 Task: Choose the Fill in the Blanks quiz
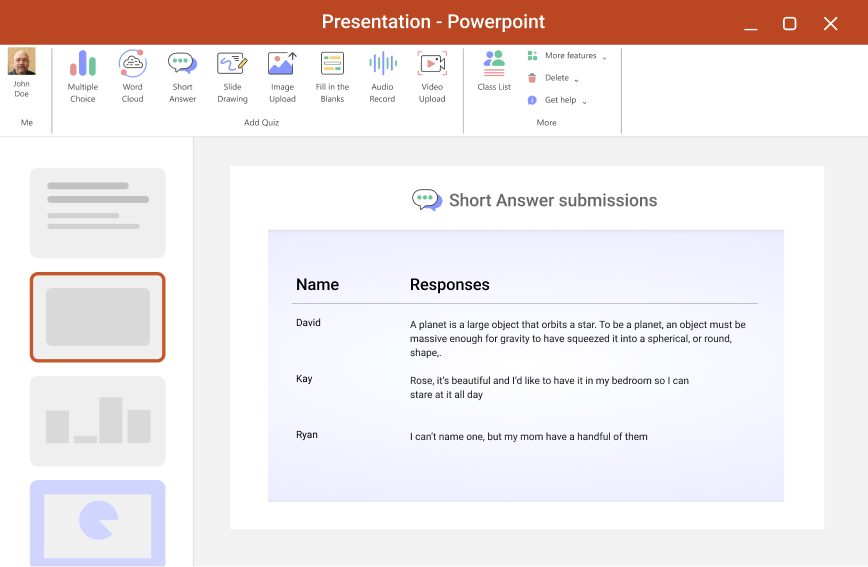coord(332,77)
